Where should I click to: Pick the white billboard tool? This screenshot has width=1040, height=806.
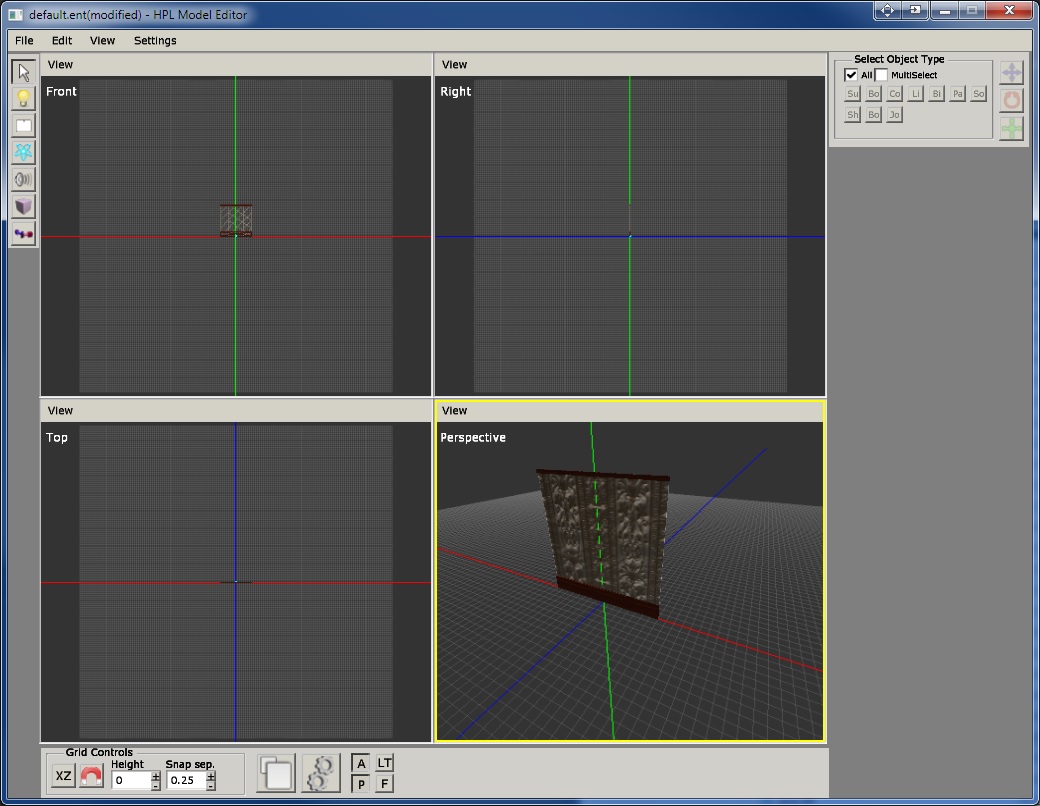pos(24,126)
